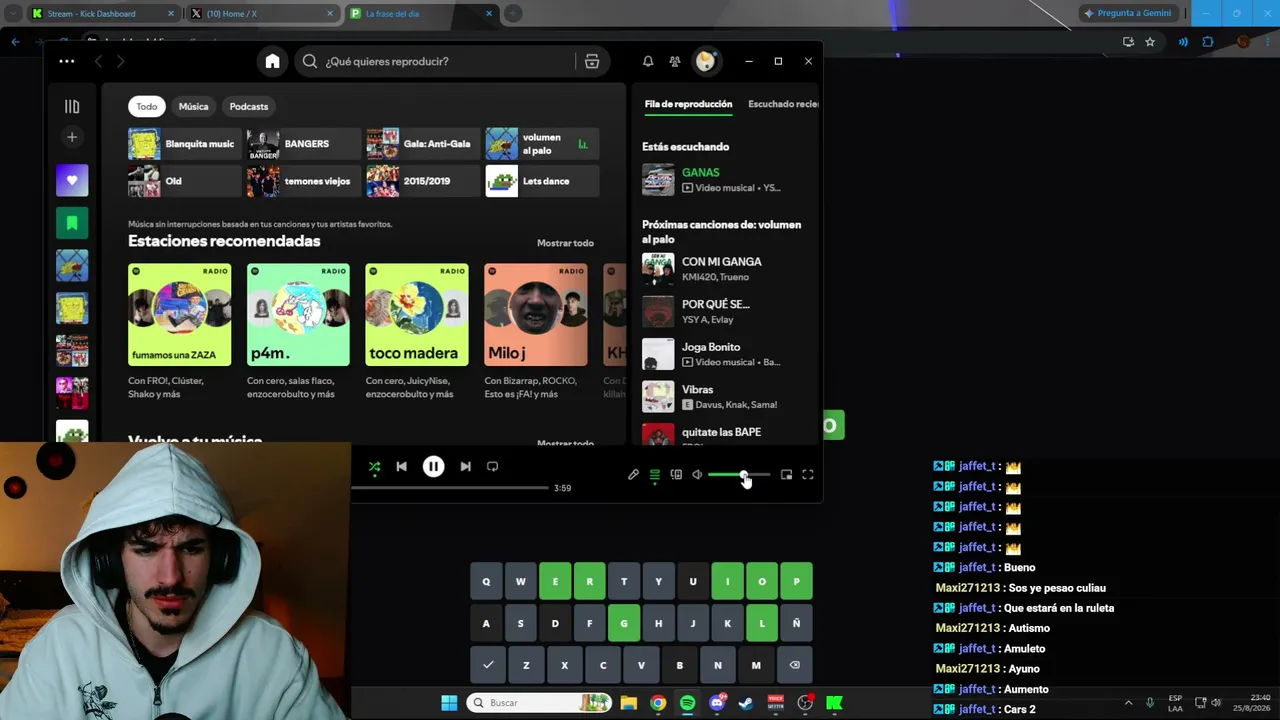Open the Lets dance playlist shortcut
Viewport: 1280px width, 720px height.
pos(542,181)
